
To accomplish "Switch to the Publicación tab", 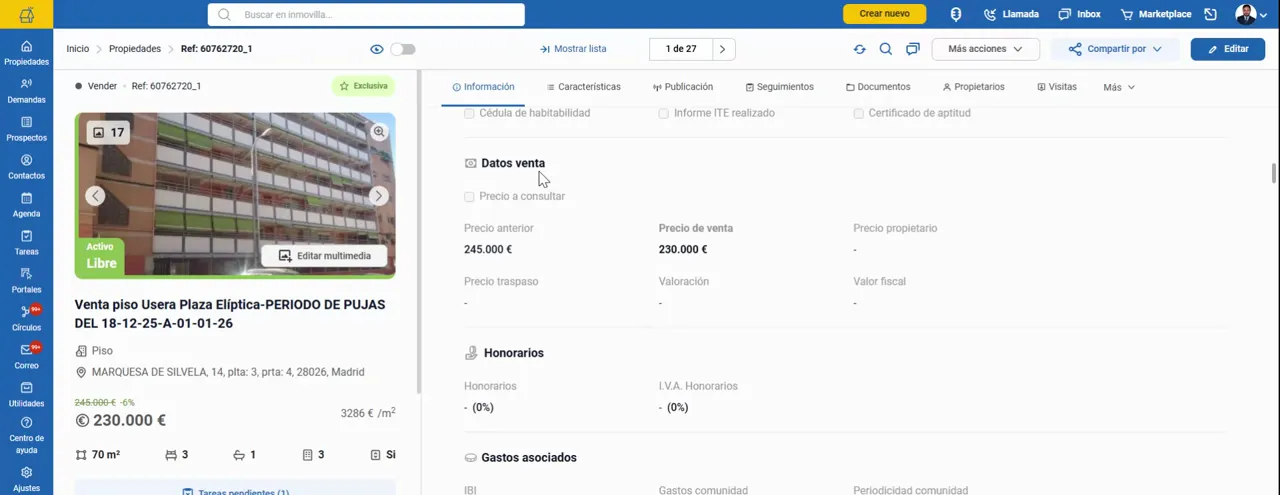I will tap(682, 87).
